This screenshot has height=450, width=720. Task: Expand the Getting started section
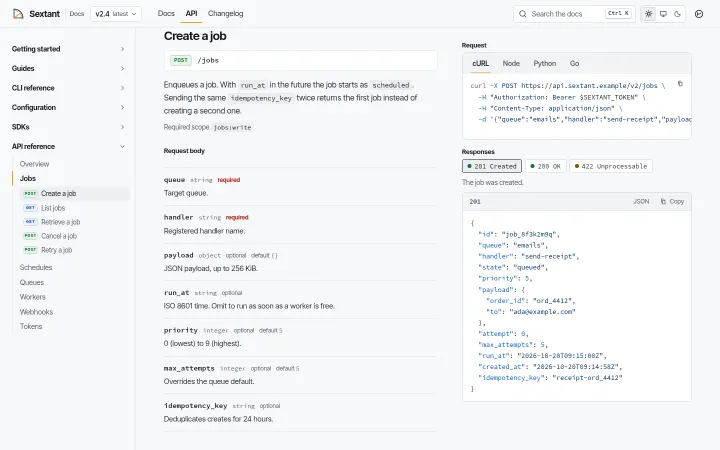(x=68, y=49)
